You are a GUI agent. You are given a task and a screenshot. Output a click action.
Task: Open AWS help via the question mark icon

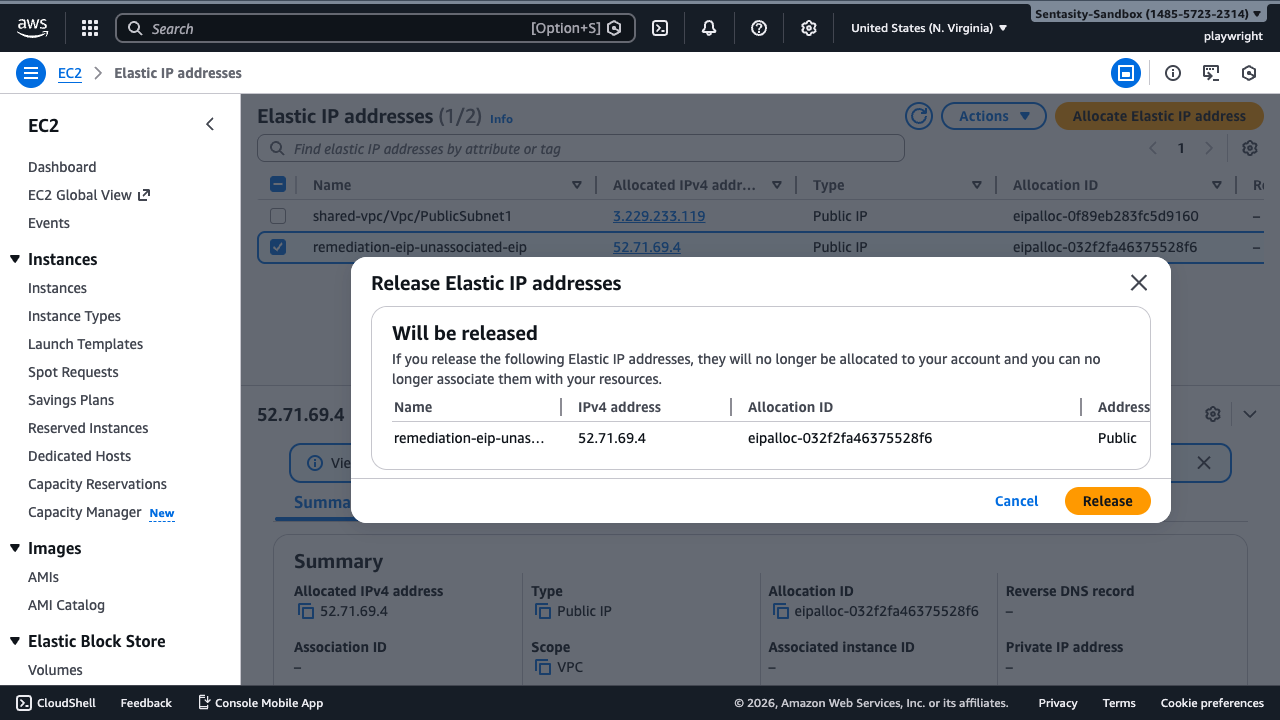[759, 27]
